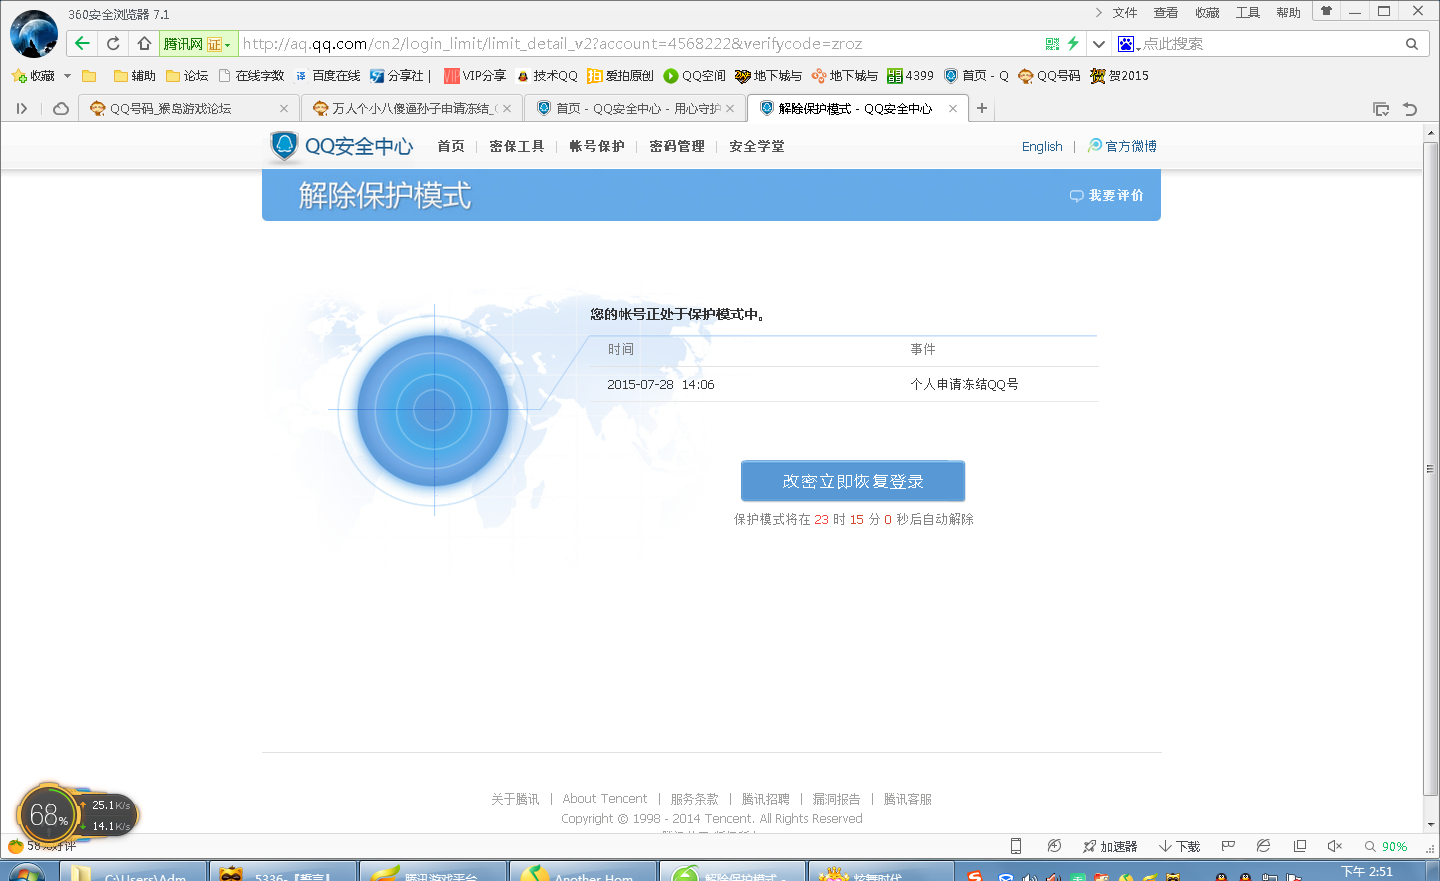Viewport: 1440px width, 881px height.
Task: Reload the page with the refresh icon
Action: click(113, 43)
